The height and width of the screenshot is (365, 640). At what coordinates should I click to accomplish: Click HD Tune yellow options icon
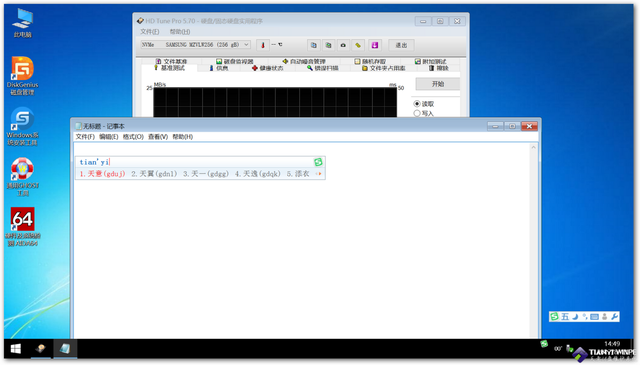[358, 45]
